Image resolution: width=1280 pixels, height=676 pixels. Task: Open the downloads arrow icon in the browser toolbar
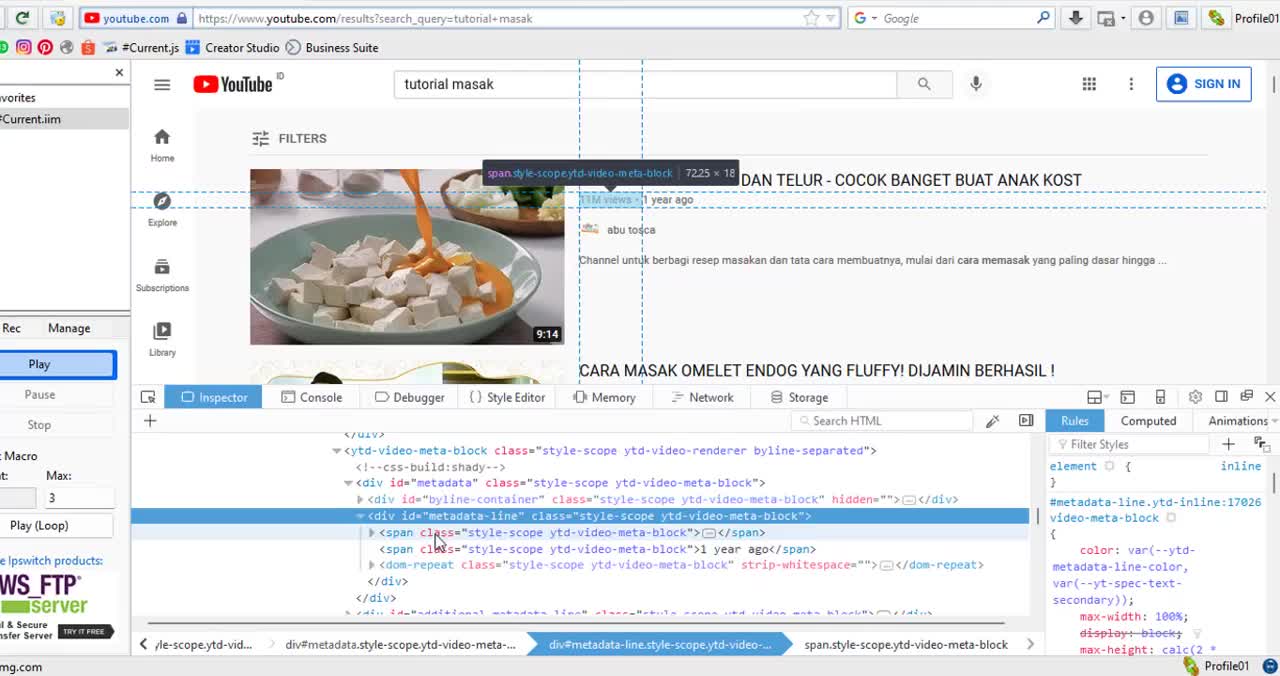click(1076, 18)
